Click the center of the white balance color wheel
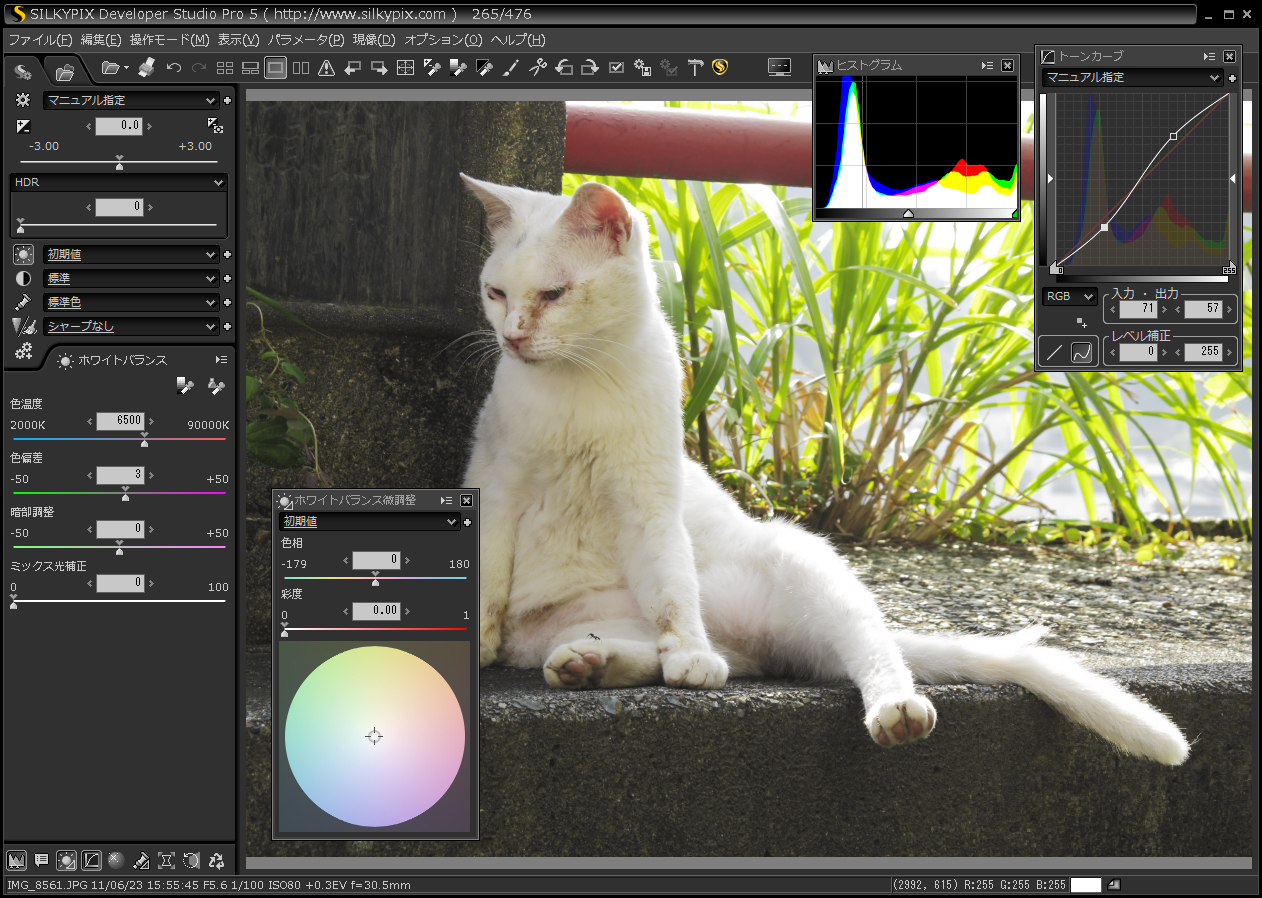This screenshot has height=898, width=1262. pyautogui.click(x=375, y=736)
